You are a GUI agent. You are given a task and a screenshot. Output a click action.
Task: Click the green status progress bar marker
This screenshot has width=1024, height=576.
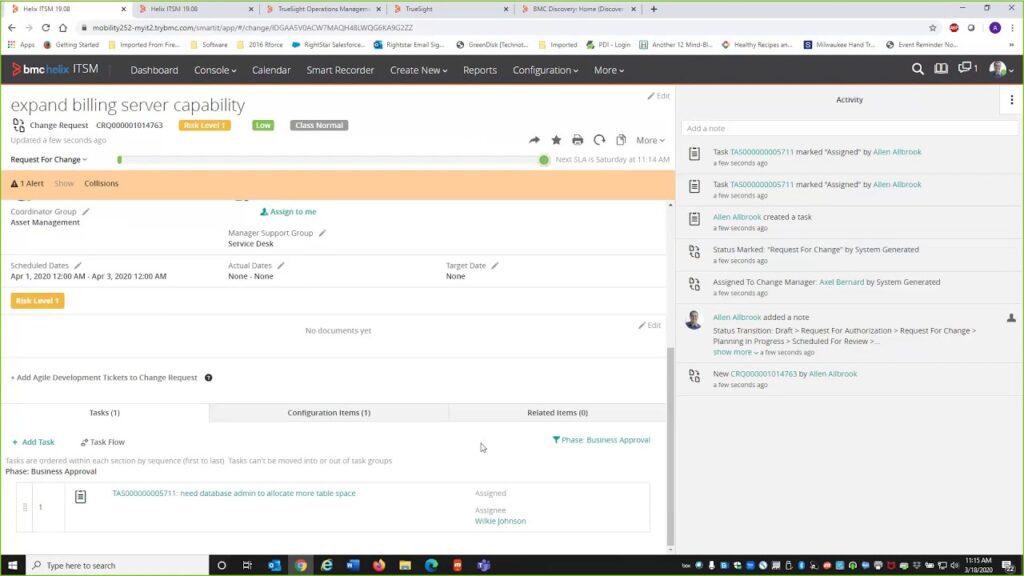point(544,160)
